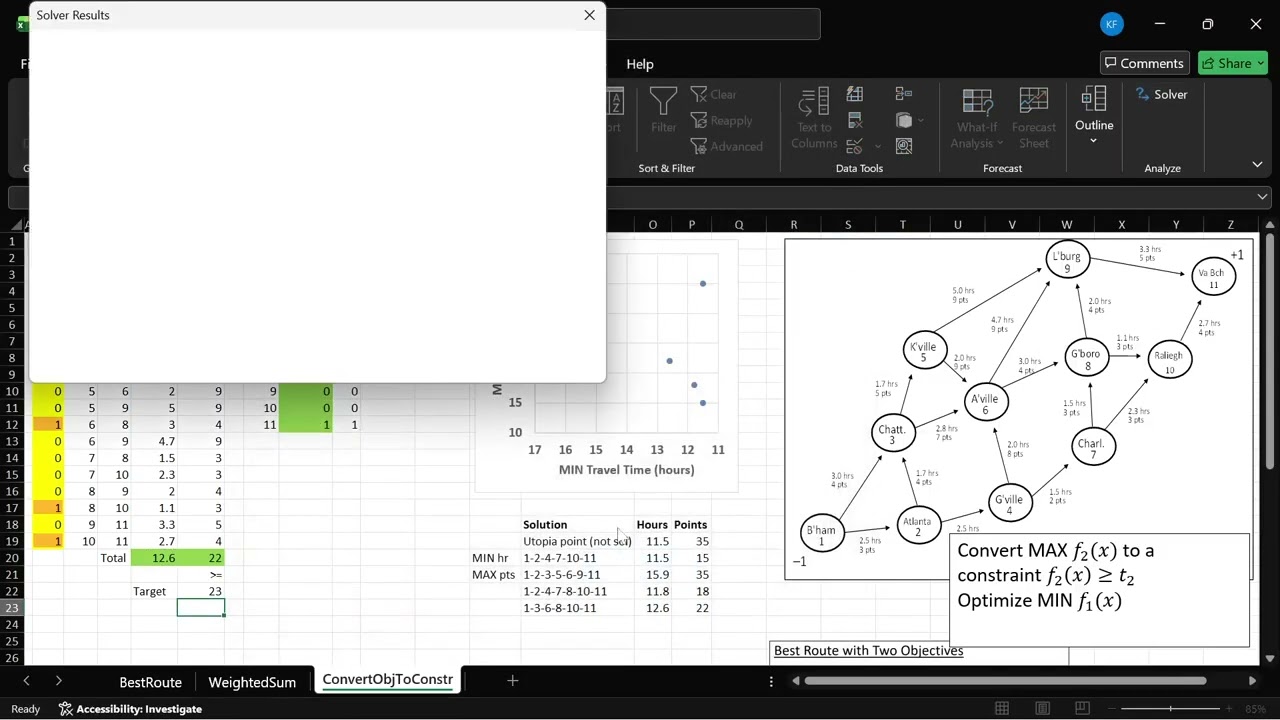Switch to the WeightedSum sheet tab
The image size is (1280, 720).
[252, 682]
